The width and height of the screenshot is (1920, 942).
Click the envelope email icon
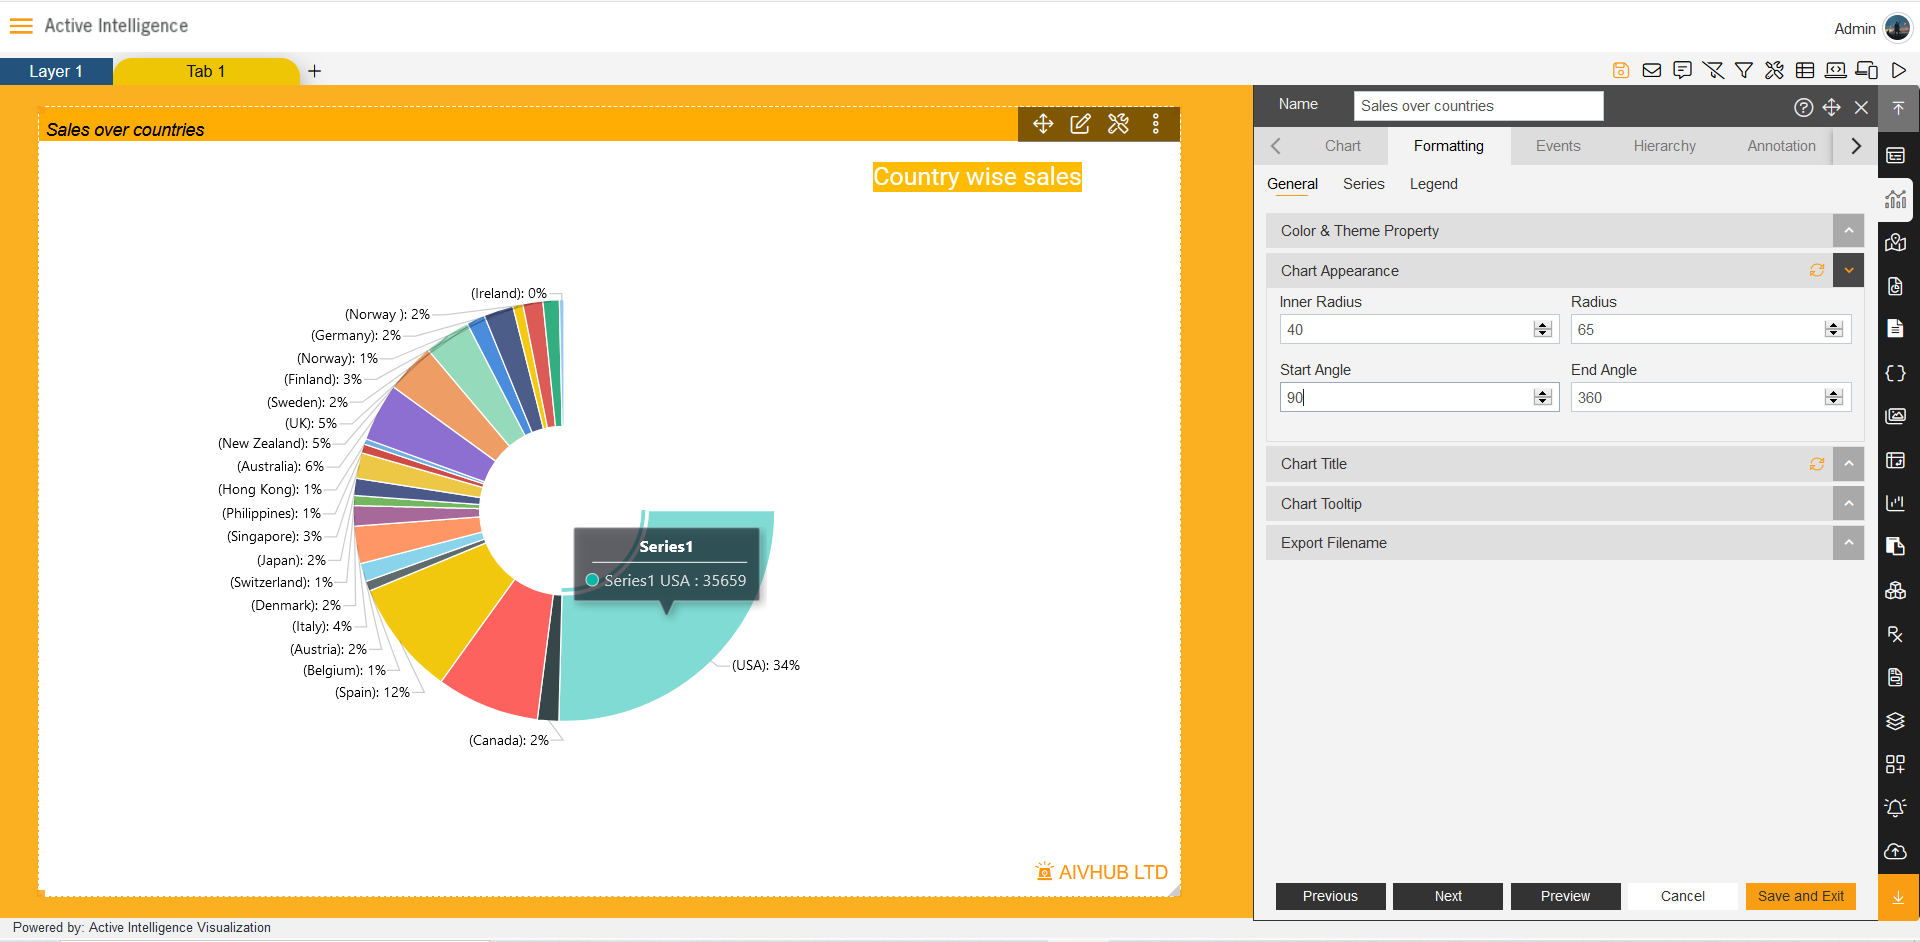pos(1652,70)
